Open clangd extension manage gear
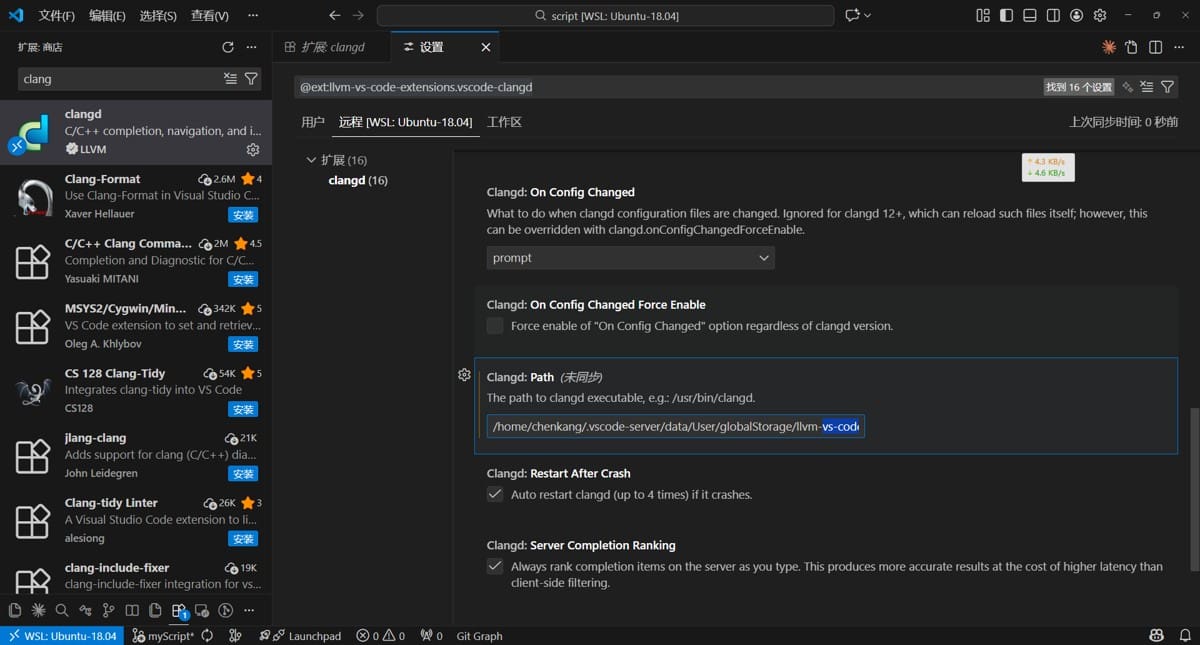Screen dimensions: 1200x645 (x=253, y=149)
